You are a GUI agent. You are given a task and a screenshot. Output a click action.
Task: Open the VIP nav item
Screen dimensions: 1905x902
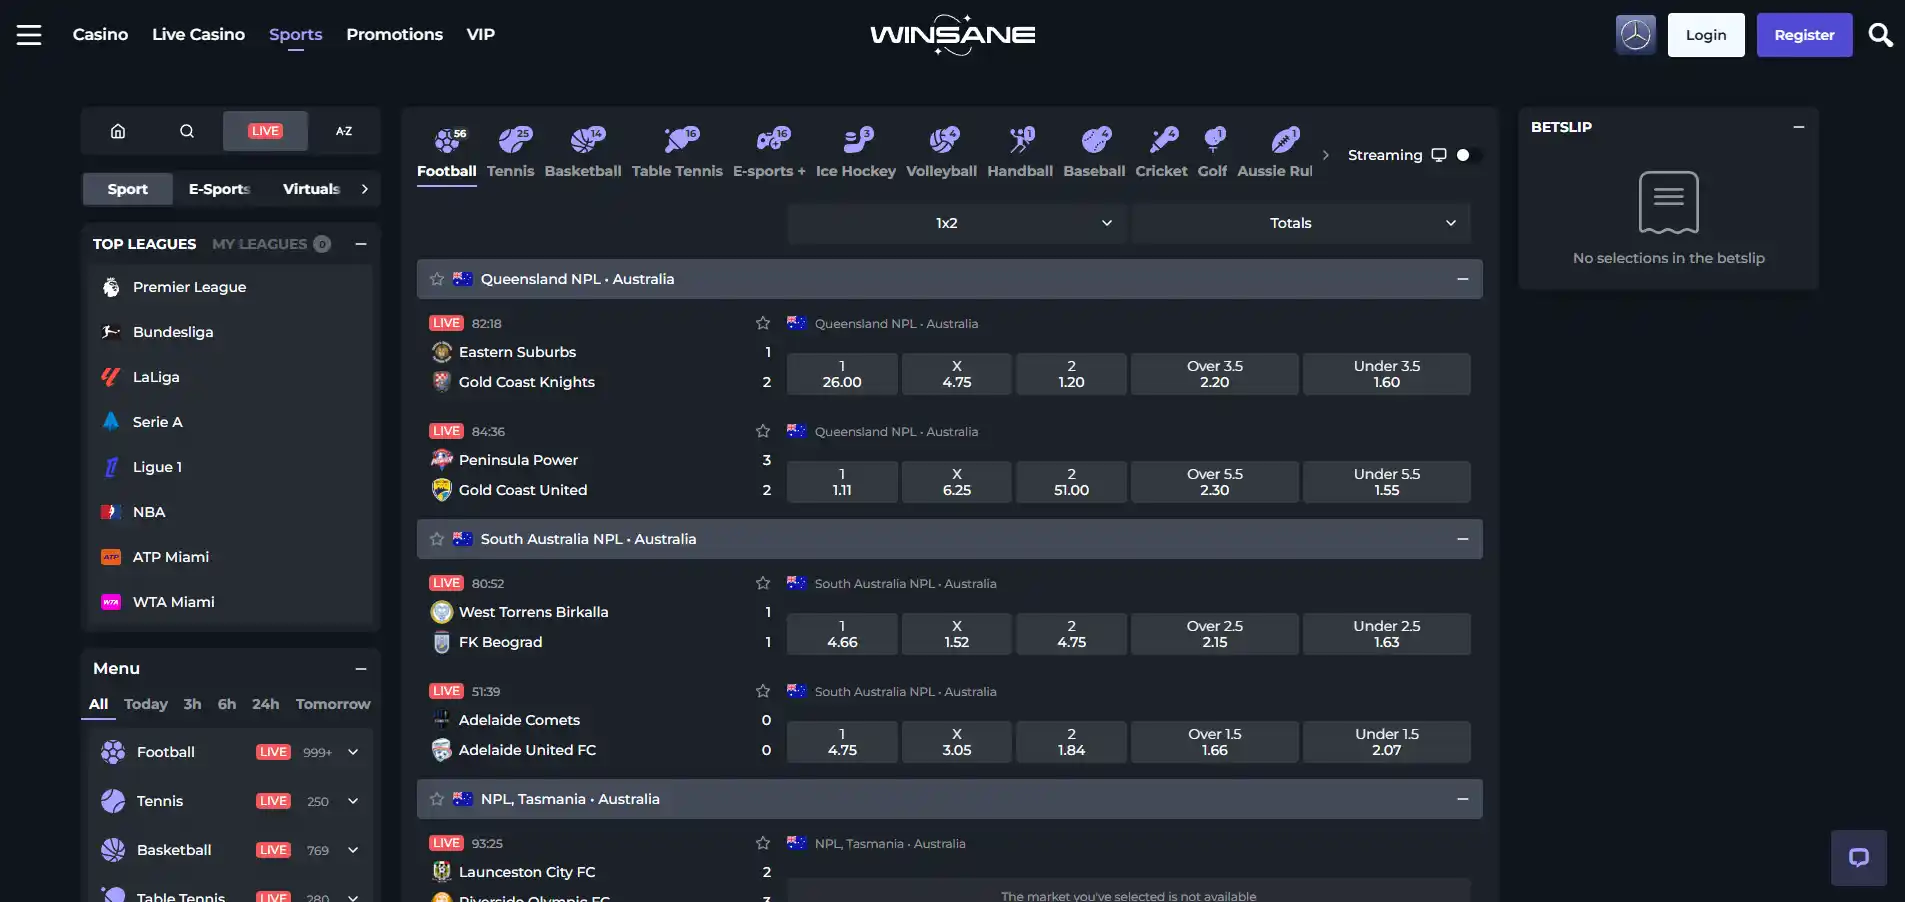click(x=480, y=35)
